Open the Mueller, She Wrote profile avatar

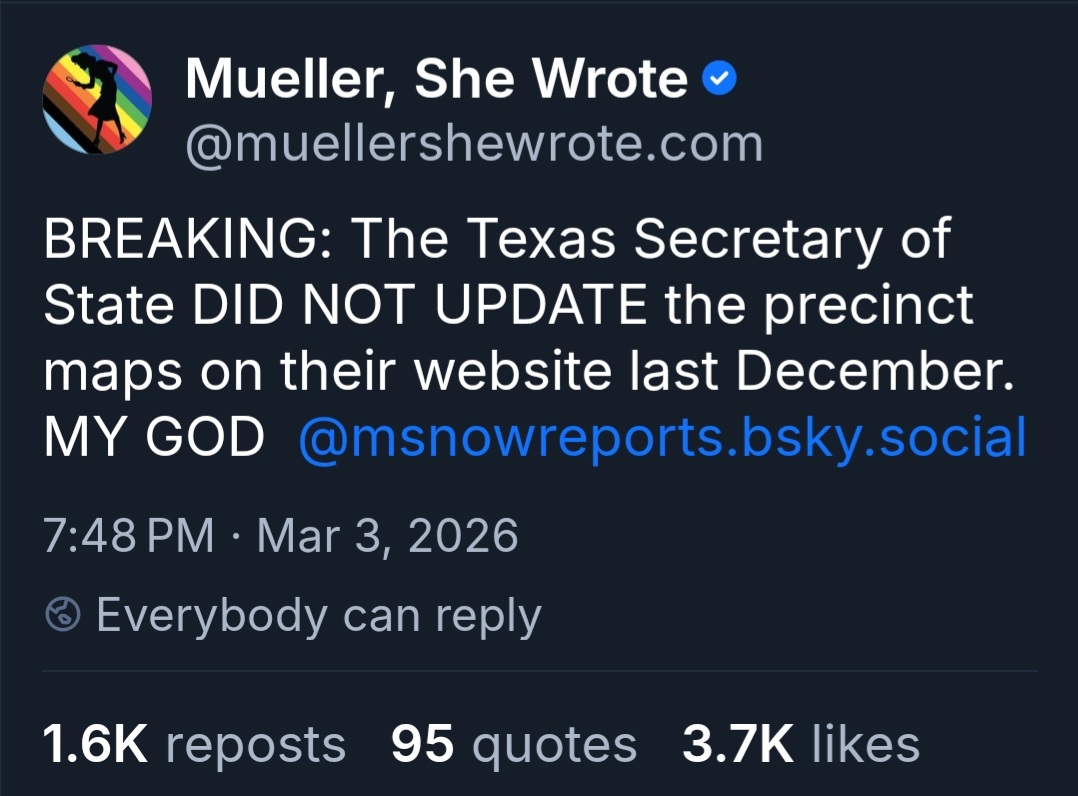point(98,100)
